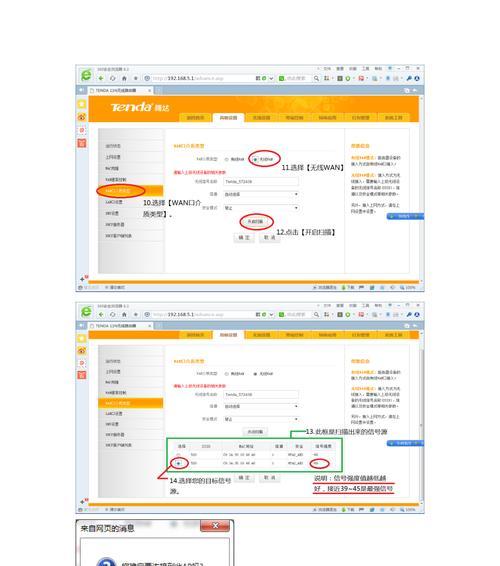Click the 确定 button below the scan results table
Image resolution: width=500 pixels, height=566 pixels.
[x=244, y=478]
